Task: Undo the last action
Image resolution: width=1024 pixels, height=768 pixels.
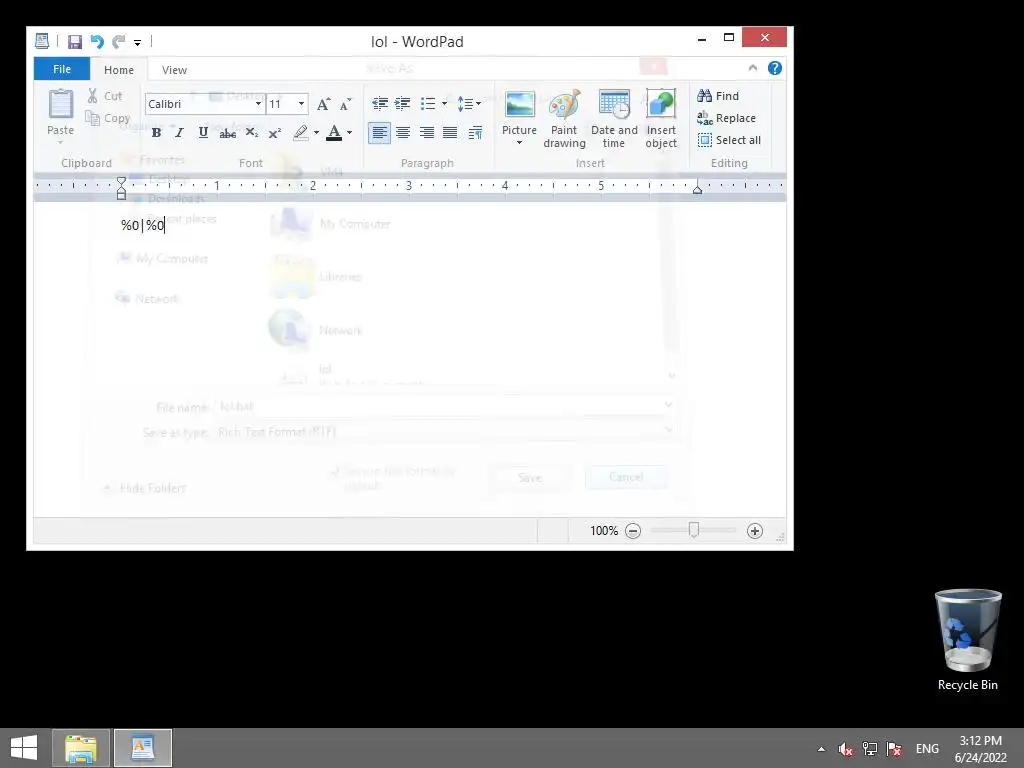Action: 97,42
